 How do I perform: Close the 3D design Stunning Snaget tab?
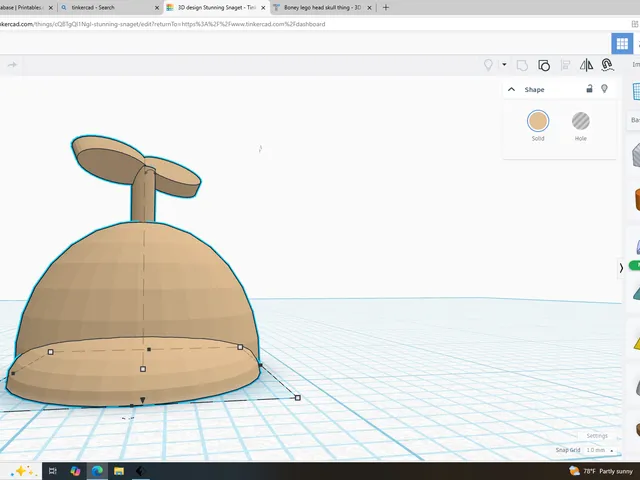click(263, 7)
